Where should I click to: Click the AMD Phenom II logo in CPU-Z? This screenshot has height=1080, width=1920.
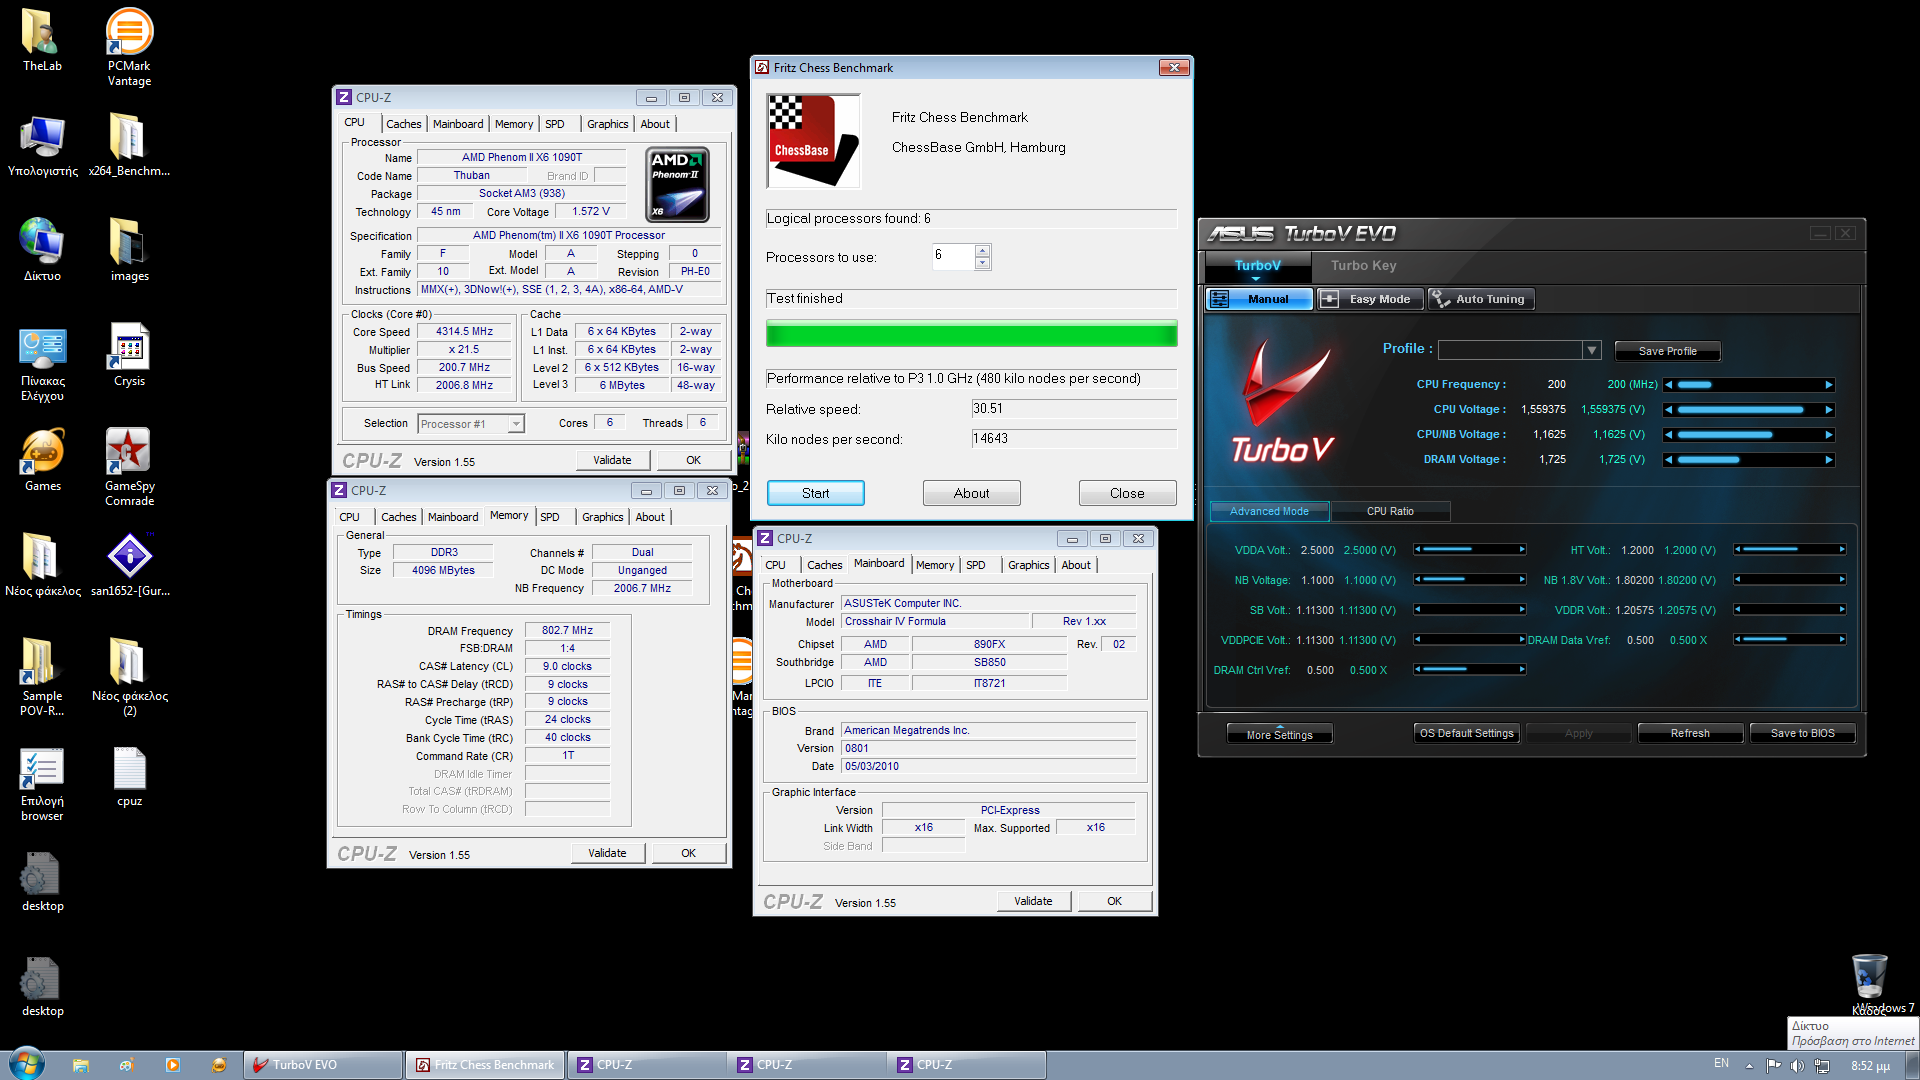[678, 185]
